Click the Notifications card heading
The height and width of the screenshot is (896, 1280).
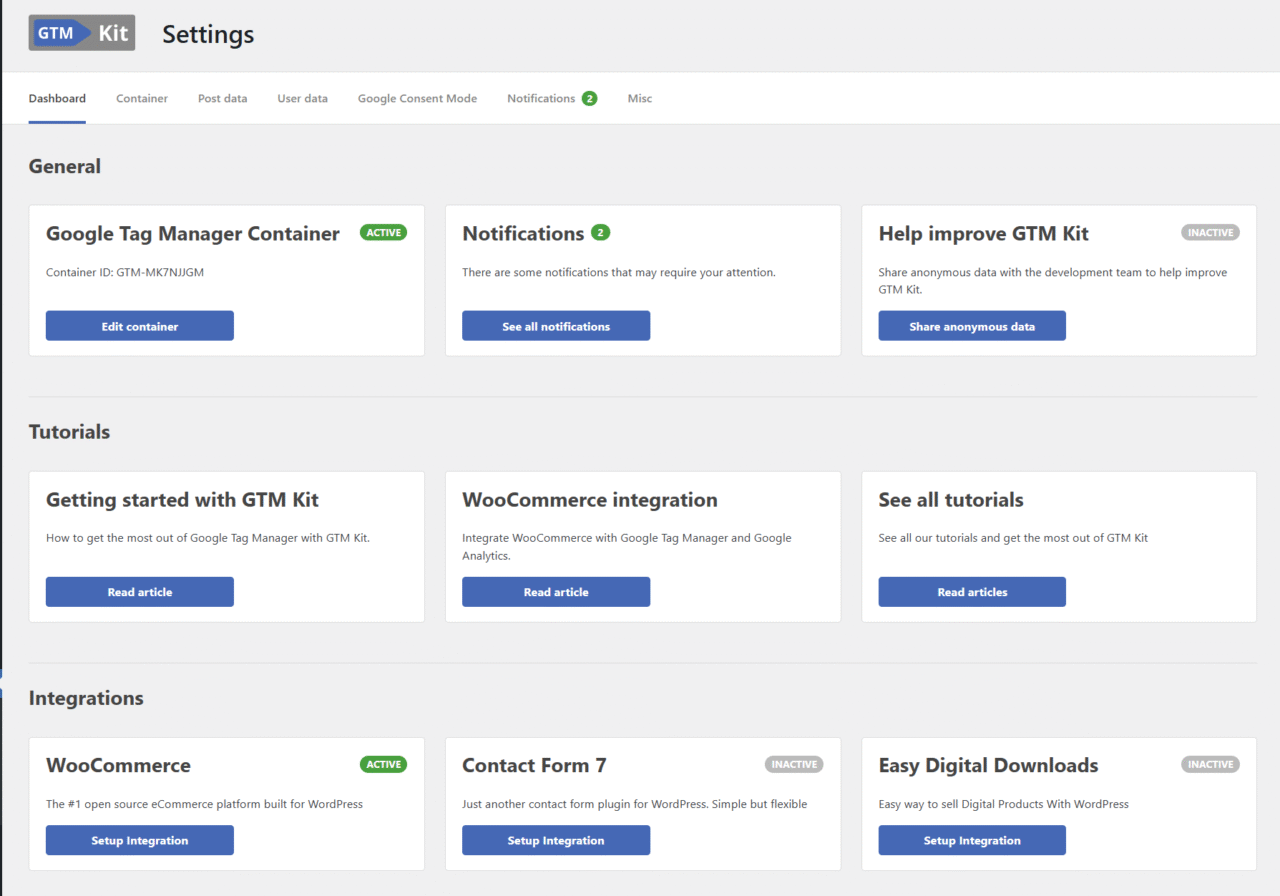coord(523,234)
